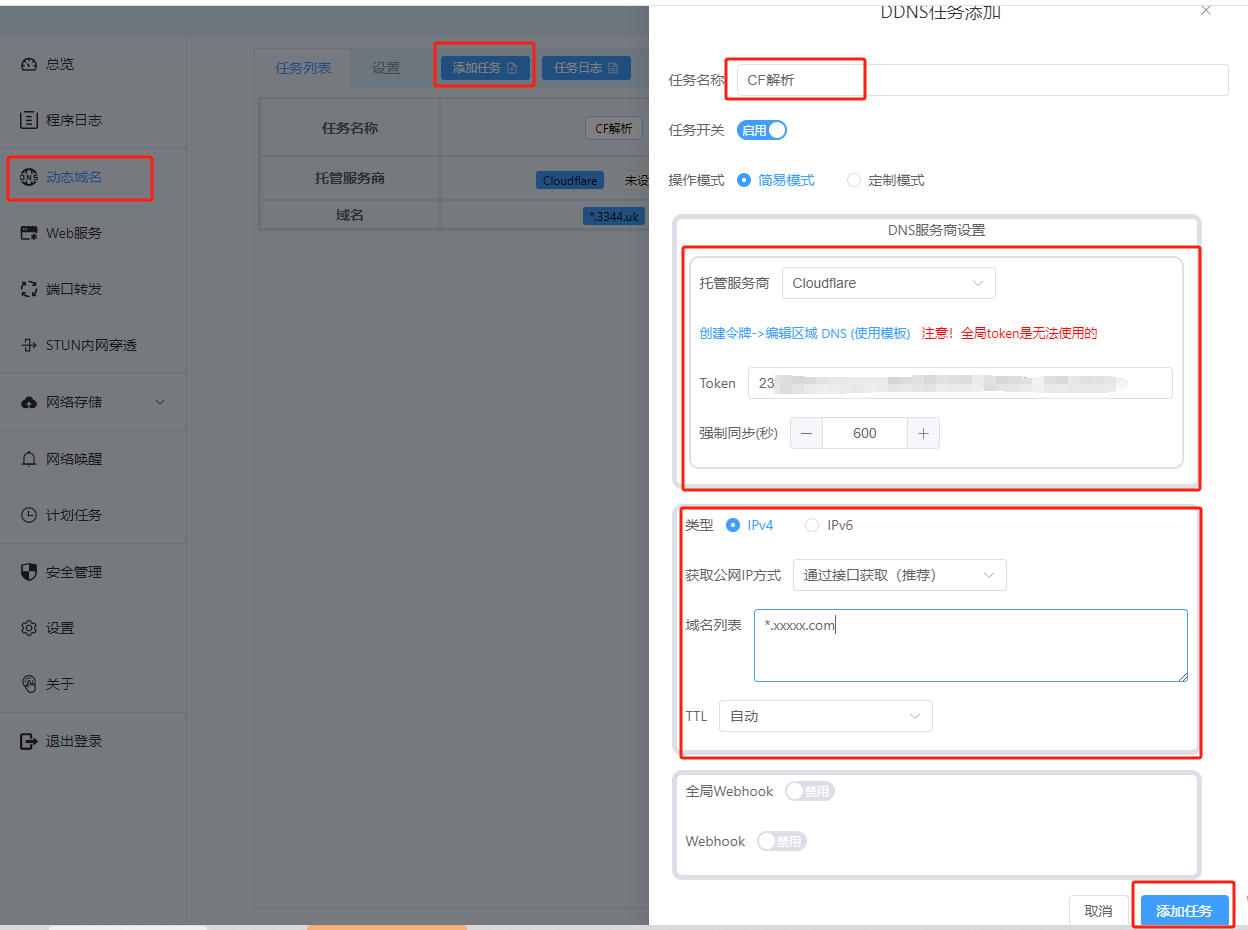Image resolution: width=1248 pixels, height=930 pixels.
Task: Open the 创建令牌 Cloudflare link
Action: (804, 333)
